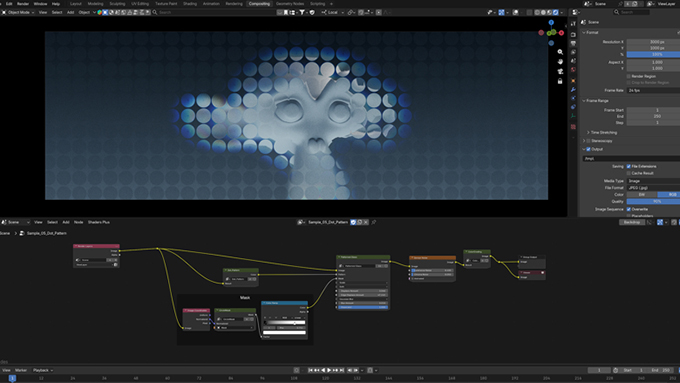Expand the Stereoscopy panel

[584, 141]
